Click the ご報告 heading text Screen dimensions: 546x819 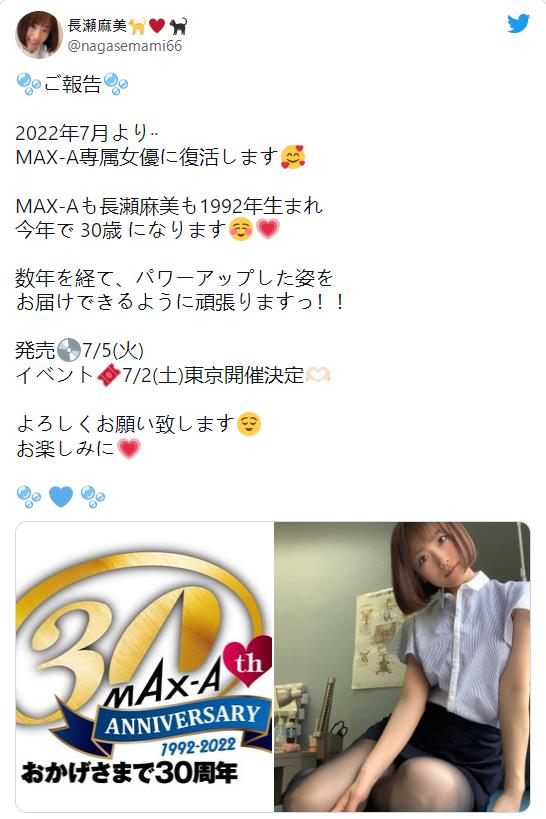tap(73, 84)
